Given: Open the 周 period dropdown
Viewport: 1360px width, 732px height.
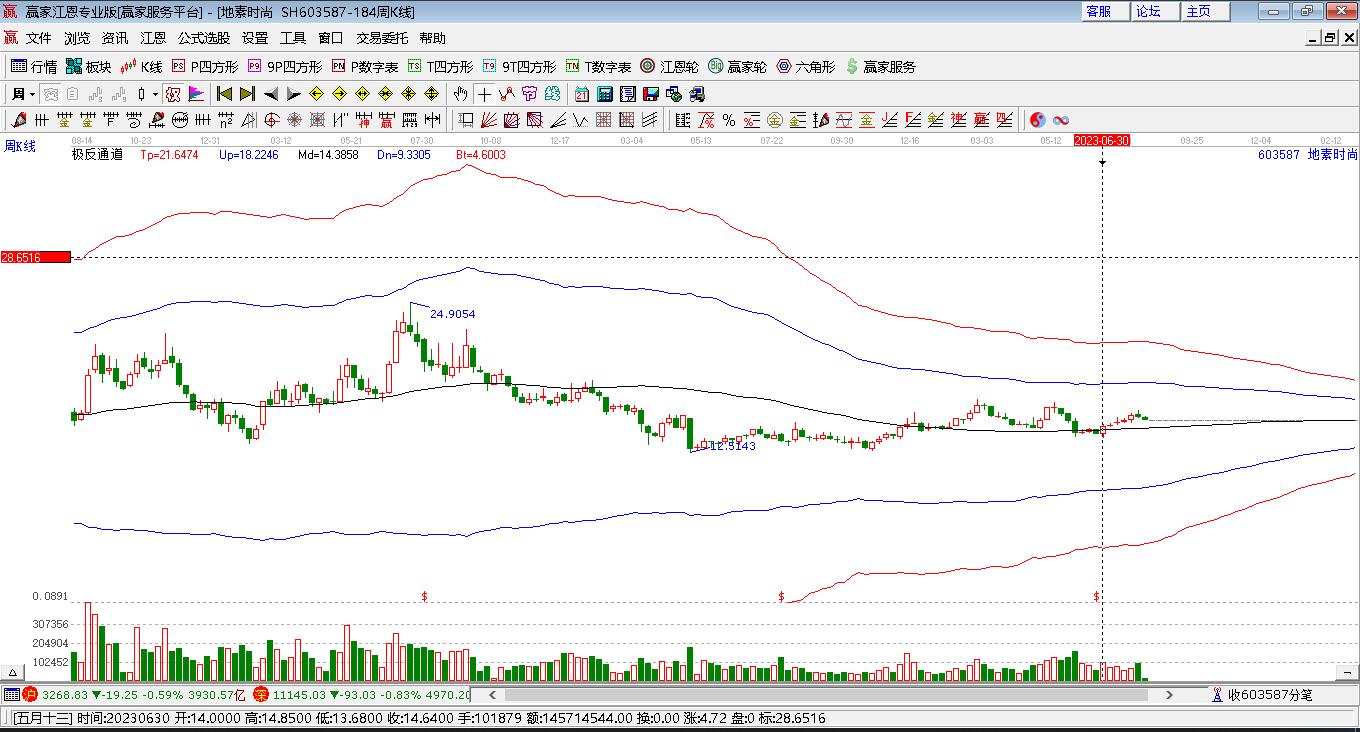Looking at the screenshot, I should click(x=24, y=94).
